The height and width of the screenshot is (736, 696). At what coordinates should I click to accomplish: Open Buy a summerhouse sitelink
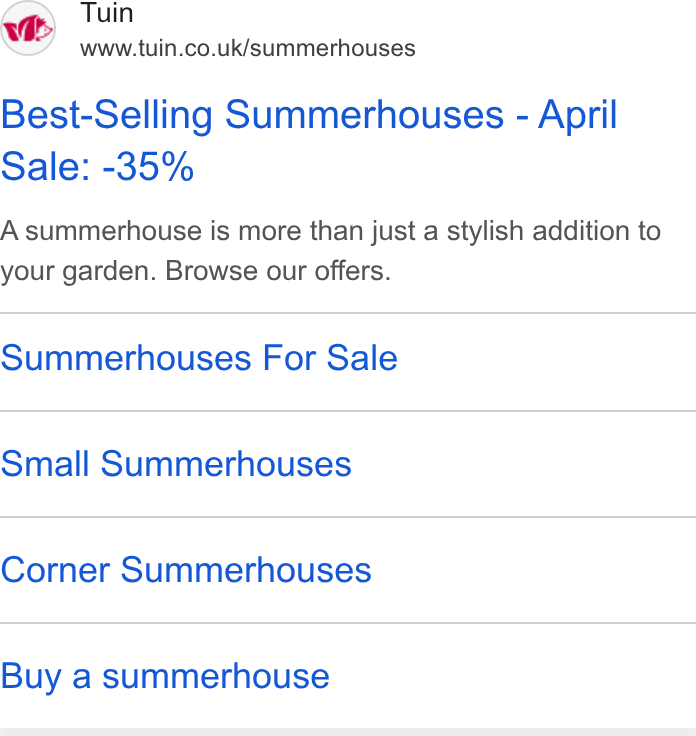pos(165,677)
